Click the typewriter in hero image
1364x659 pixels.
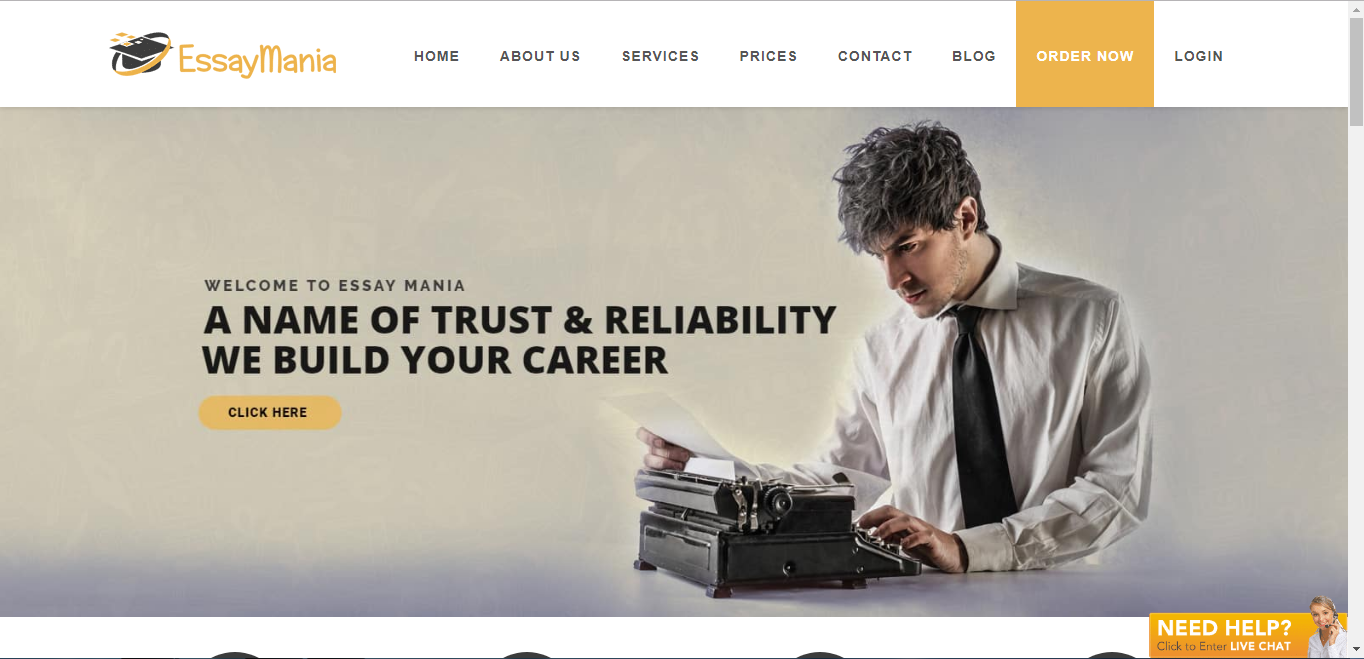pyautogui.click(x=762, y=530)
